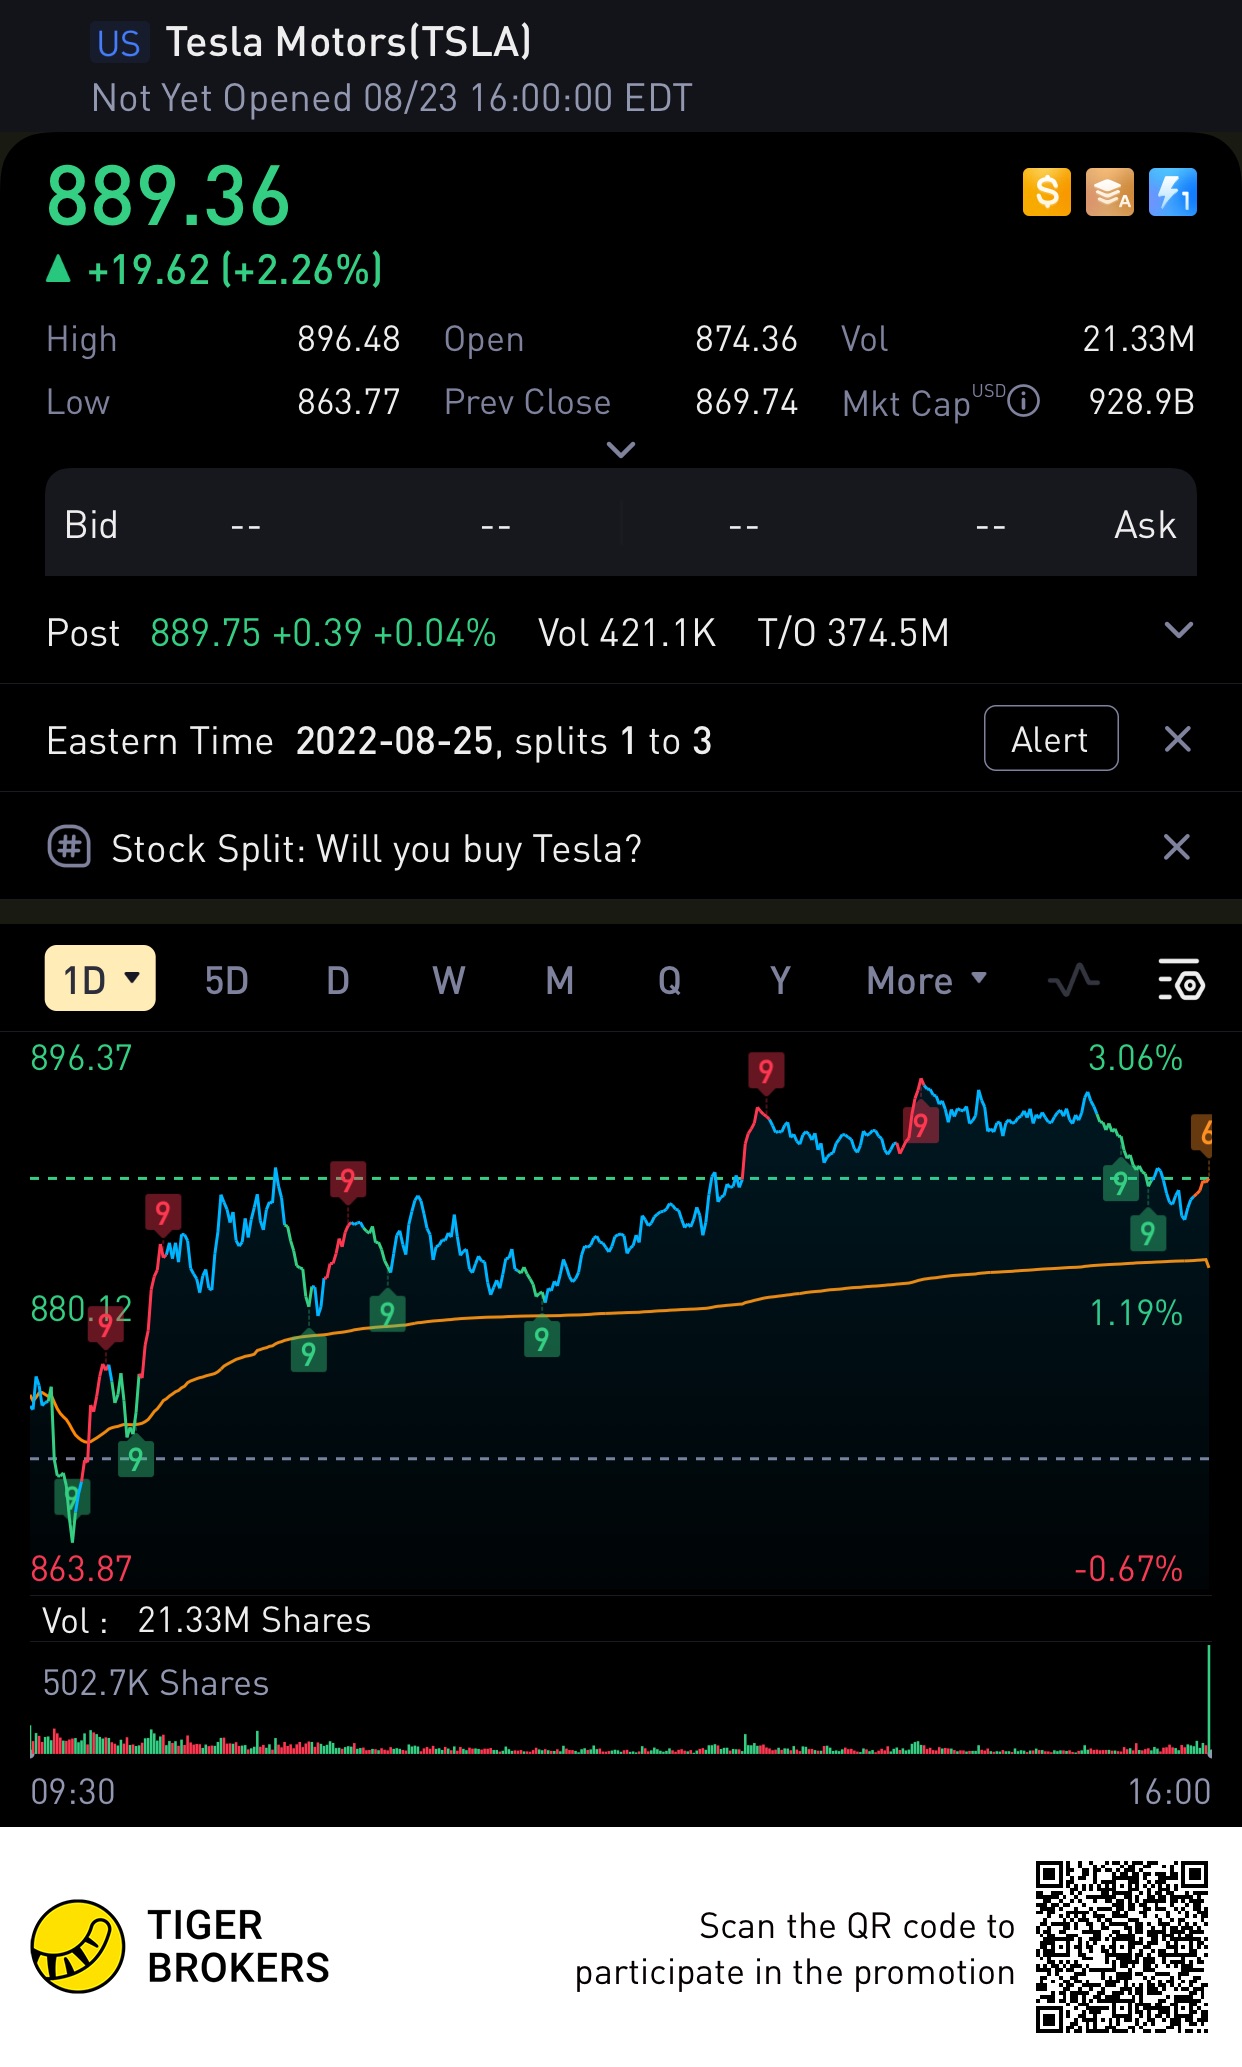Open Stock Split: Will you buy Tesla?
The width and height of the screenshot is (1242, 2067).
click(x=376, y=848)
